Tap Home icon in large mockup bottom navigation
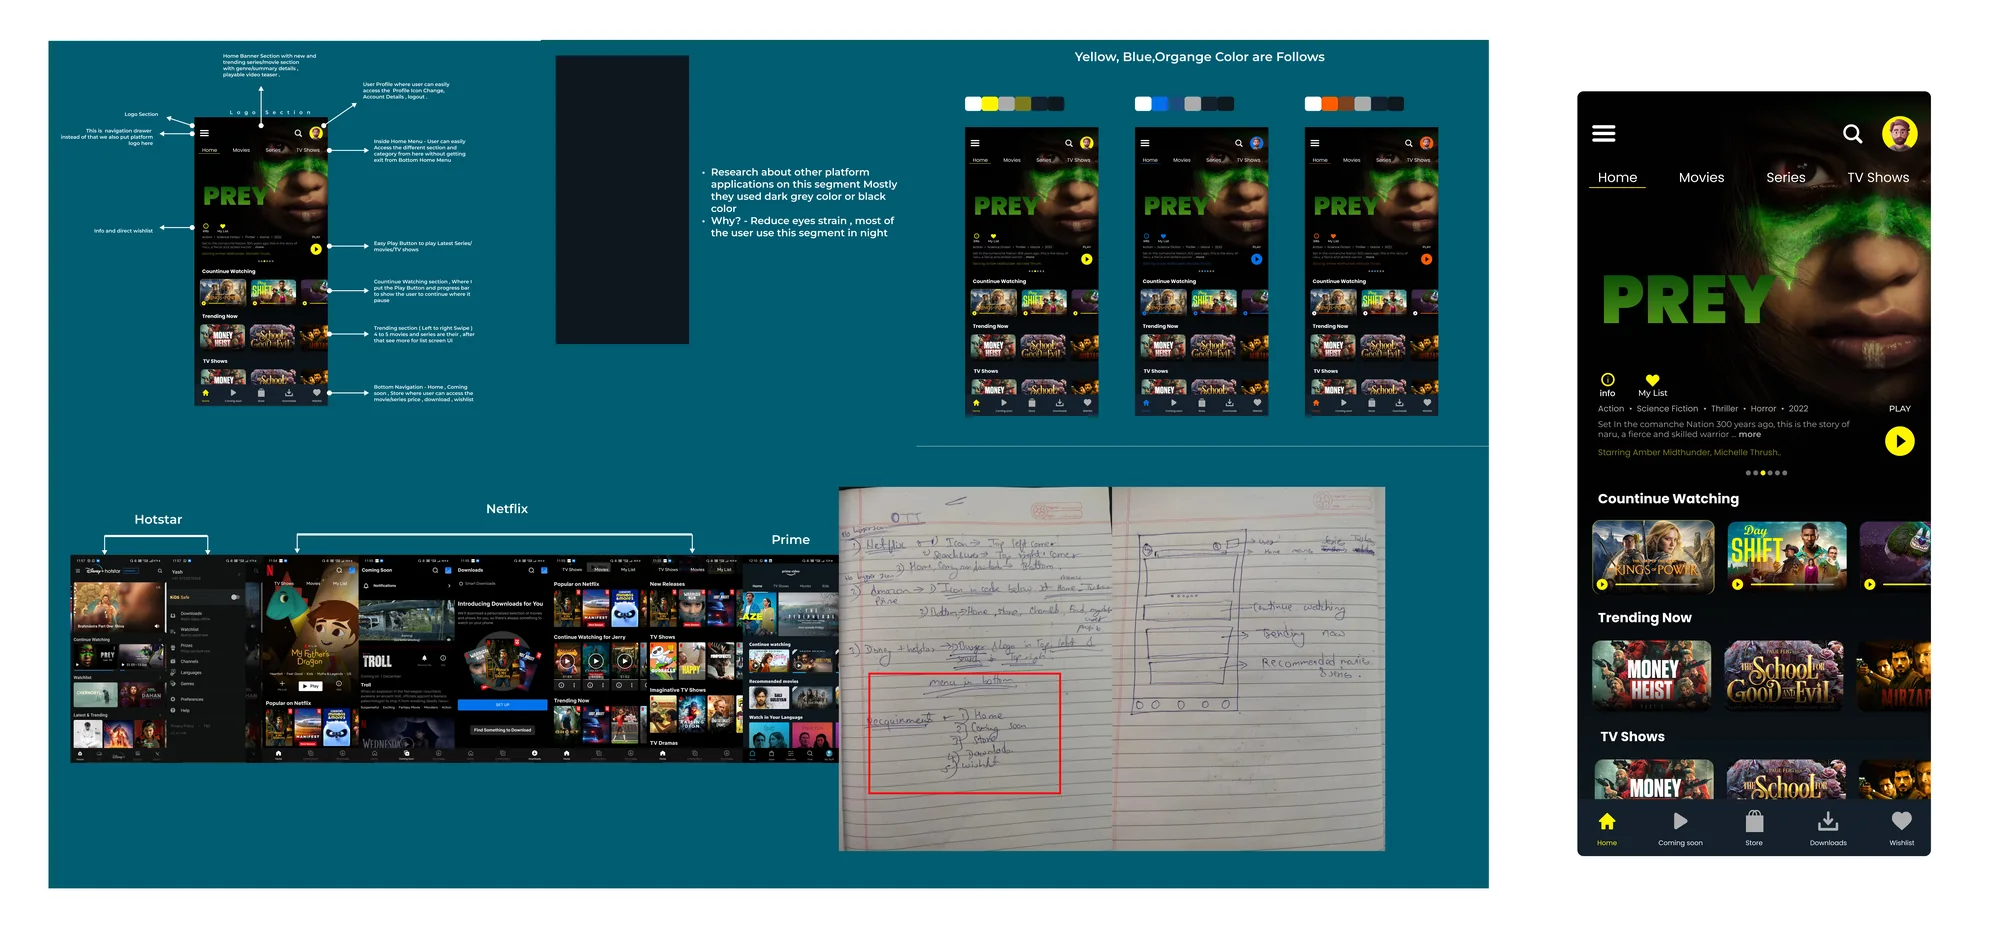Image resolution: width=2000 pixels, height=947 pixels. (1606, 822)
